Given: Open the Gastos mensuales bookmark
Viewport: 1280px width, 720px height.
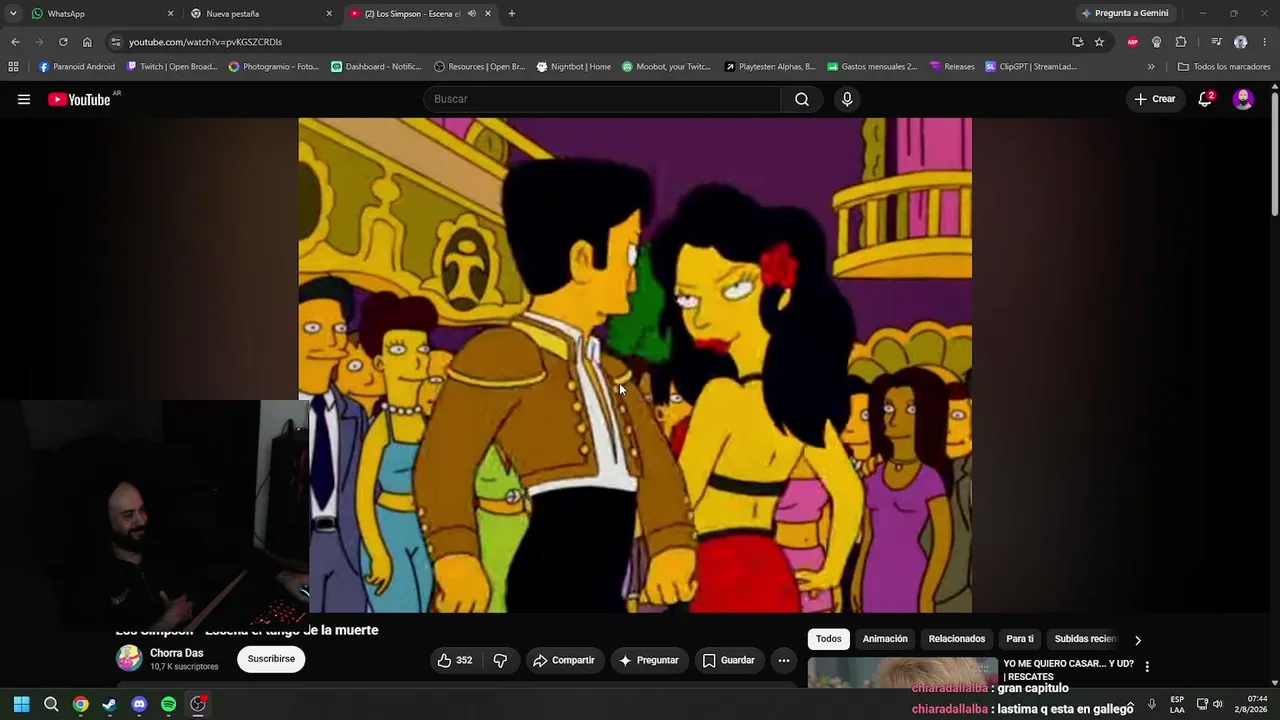Looking at the screenshot, I should (872, 67).
